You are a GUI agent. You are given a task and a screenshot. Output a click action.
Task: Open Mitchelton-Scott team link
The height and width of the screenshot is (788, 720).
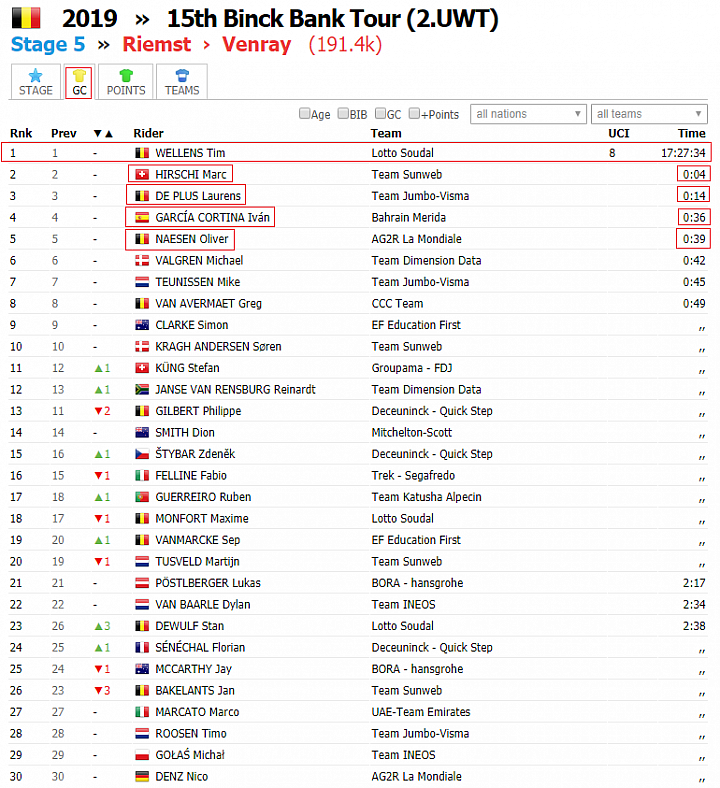tap(412, 433)
